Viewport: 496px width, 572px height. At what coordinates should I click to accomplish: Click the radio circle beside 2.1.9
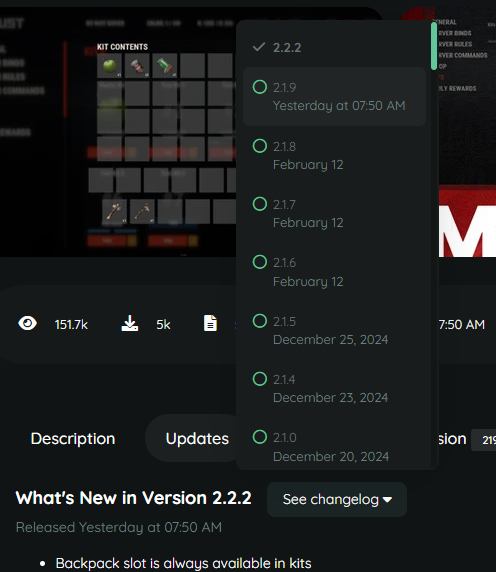pyautogui.click(x=260, y=87)
